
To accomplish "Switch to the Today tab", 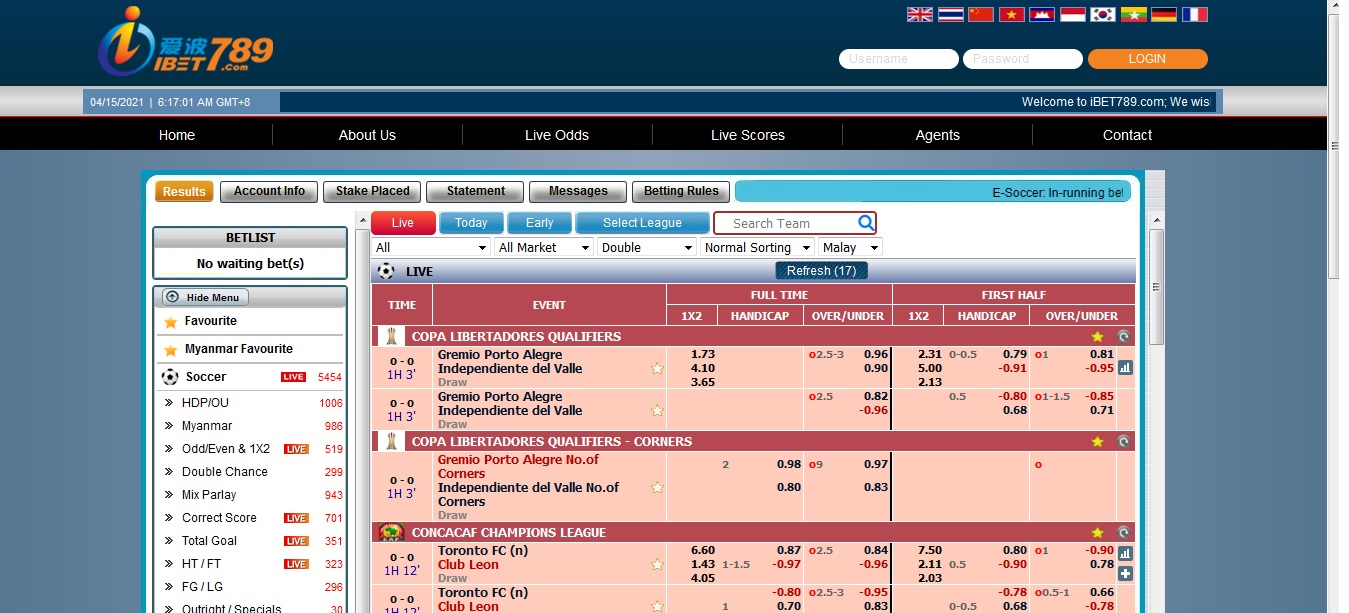I will [471, 223].
